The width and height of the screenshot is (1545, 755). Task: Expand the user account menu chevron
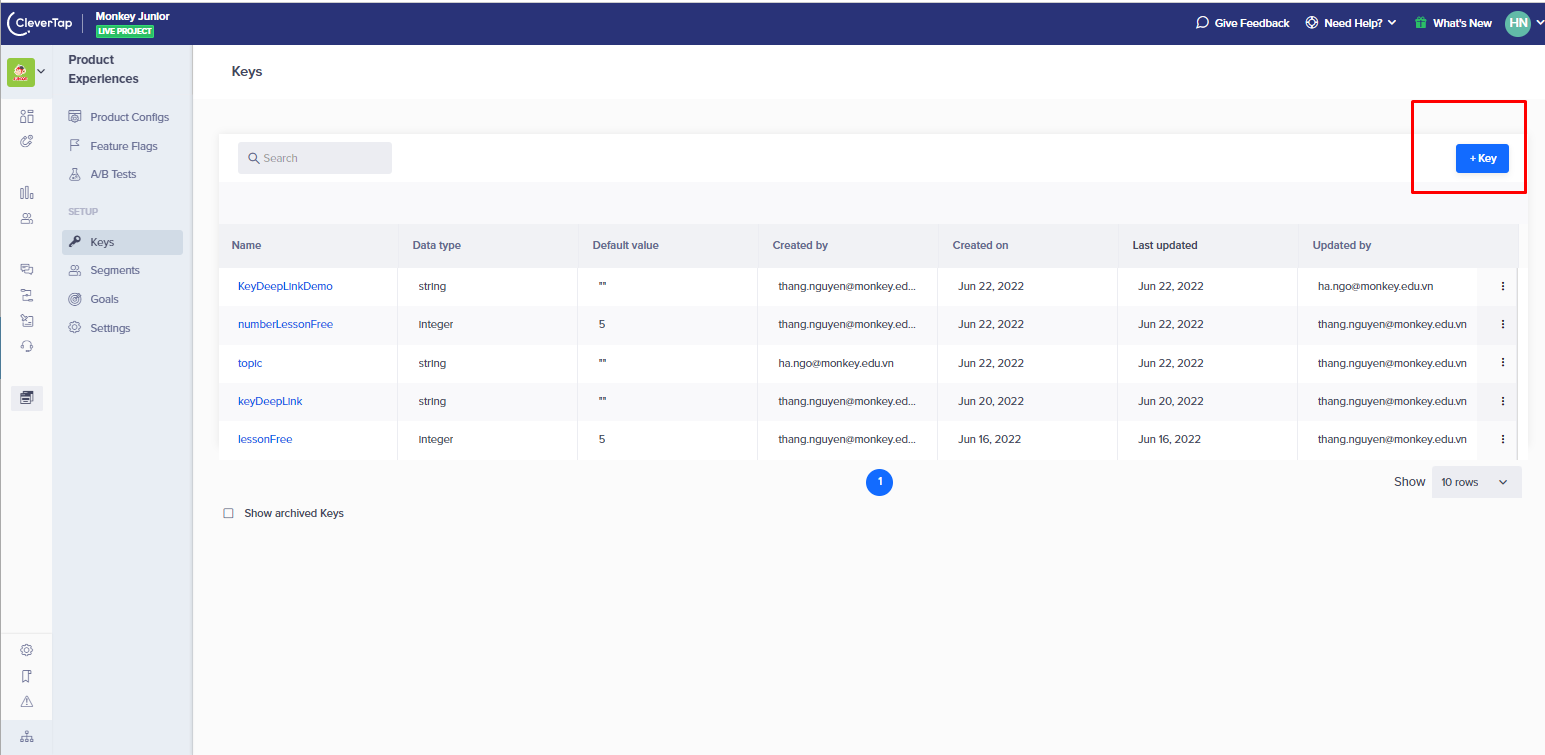point(1539,23)
